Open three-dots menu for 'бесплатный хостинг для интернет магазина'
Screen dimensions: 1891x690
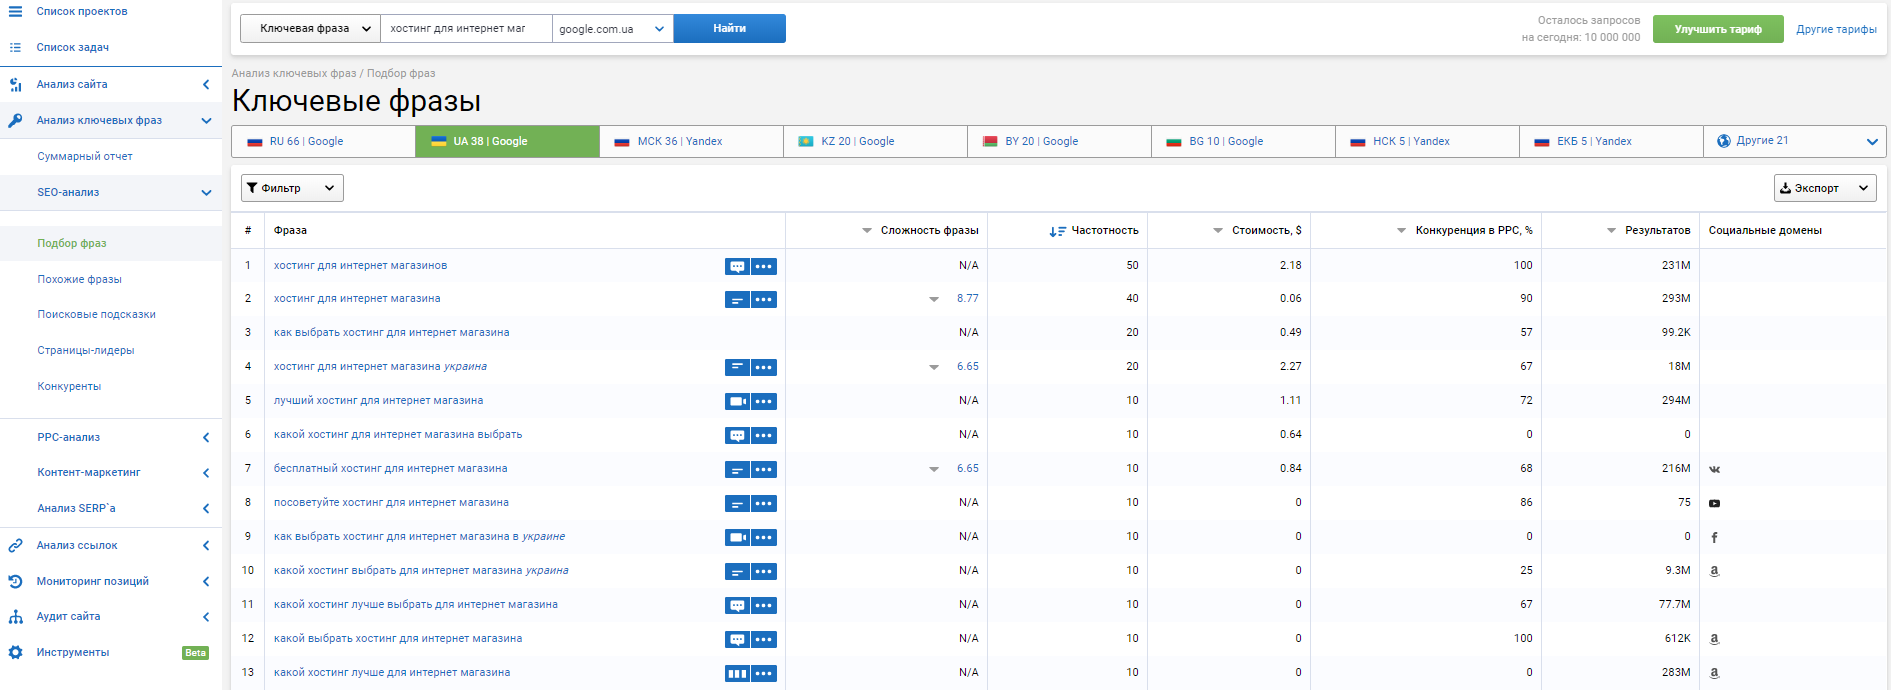click(x=764, y=470)
